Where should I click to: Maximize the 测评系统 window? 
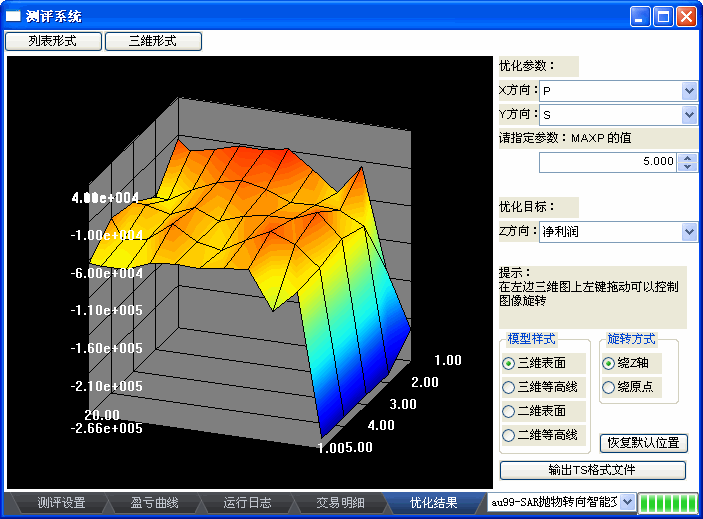(663, 17)
